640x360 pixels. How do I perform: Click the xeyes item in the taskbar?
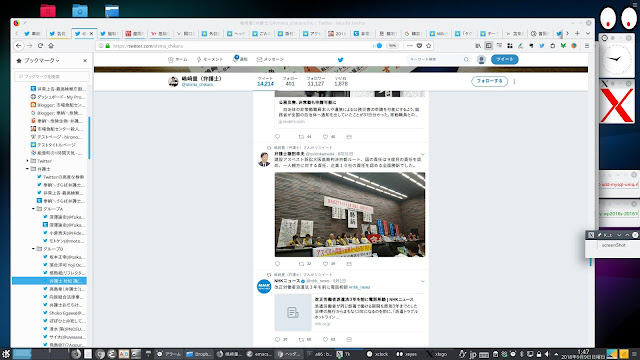point(407,354)
